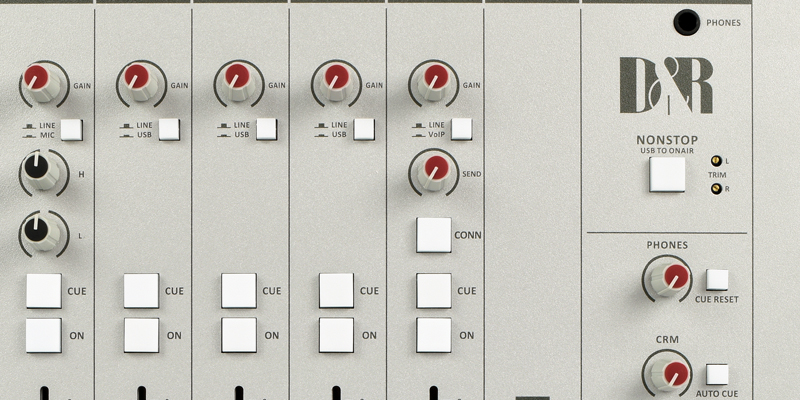Toggle the LINE/VoIP input selector switch
This screenshot has height=400, width=800.
[x=461, y=129]
